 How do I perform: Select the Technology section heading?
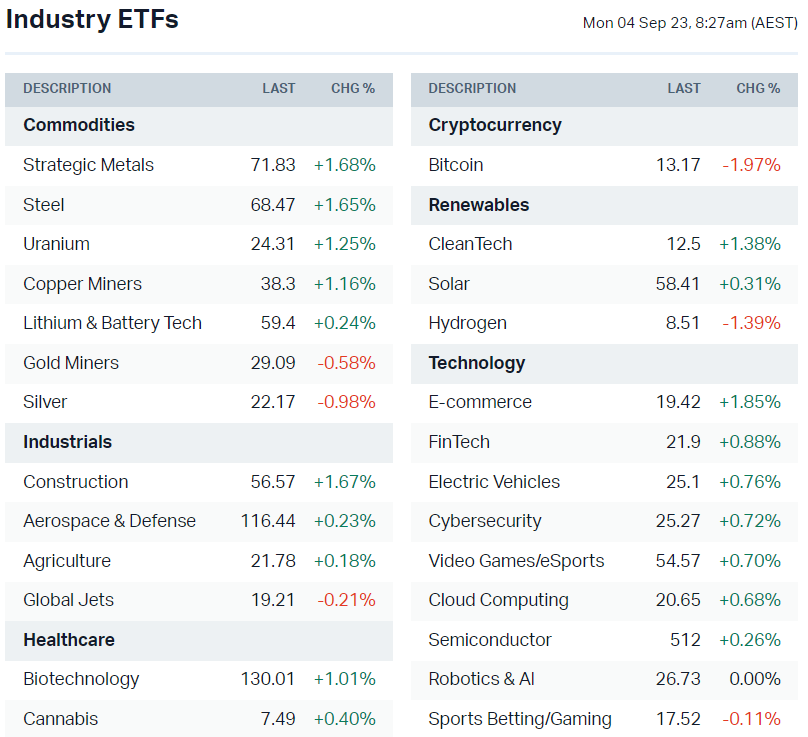coord(476,363)
